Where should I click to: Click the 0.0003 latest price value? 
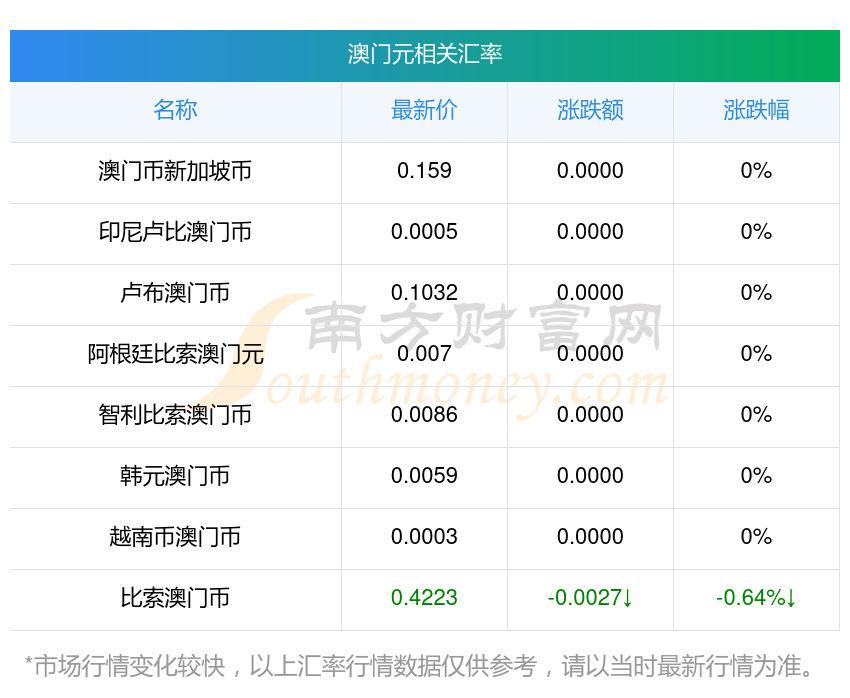point(424,537)
